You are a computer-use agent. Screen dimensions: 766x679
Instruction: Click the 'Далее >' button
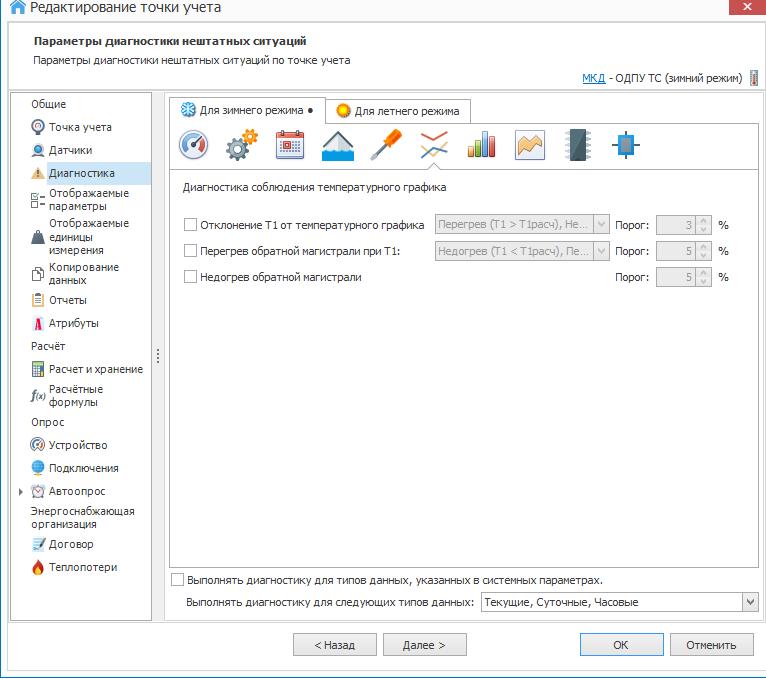click(423, 645)
